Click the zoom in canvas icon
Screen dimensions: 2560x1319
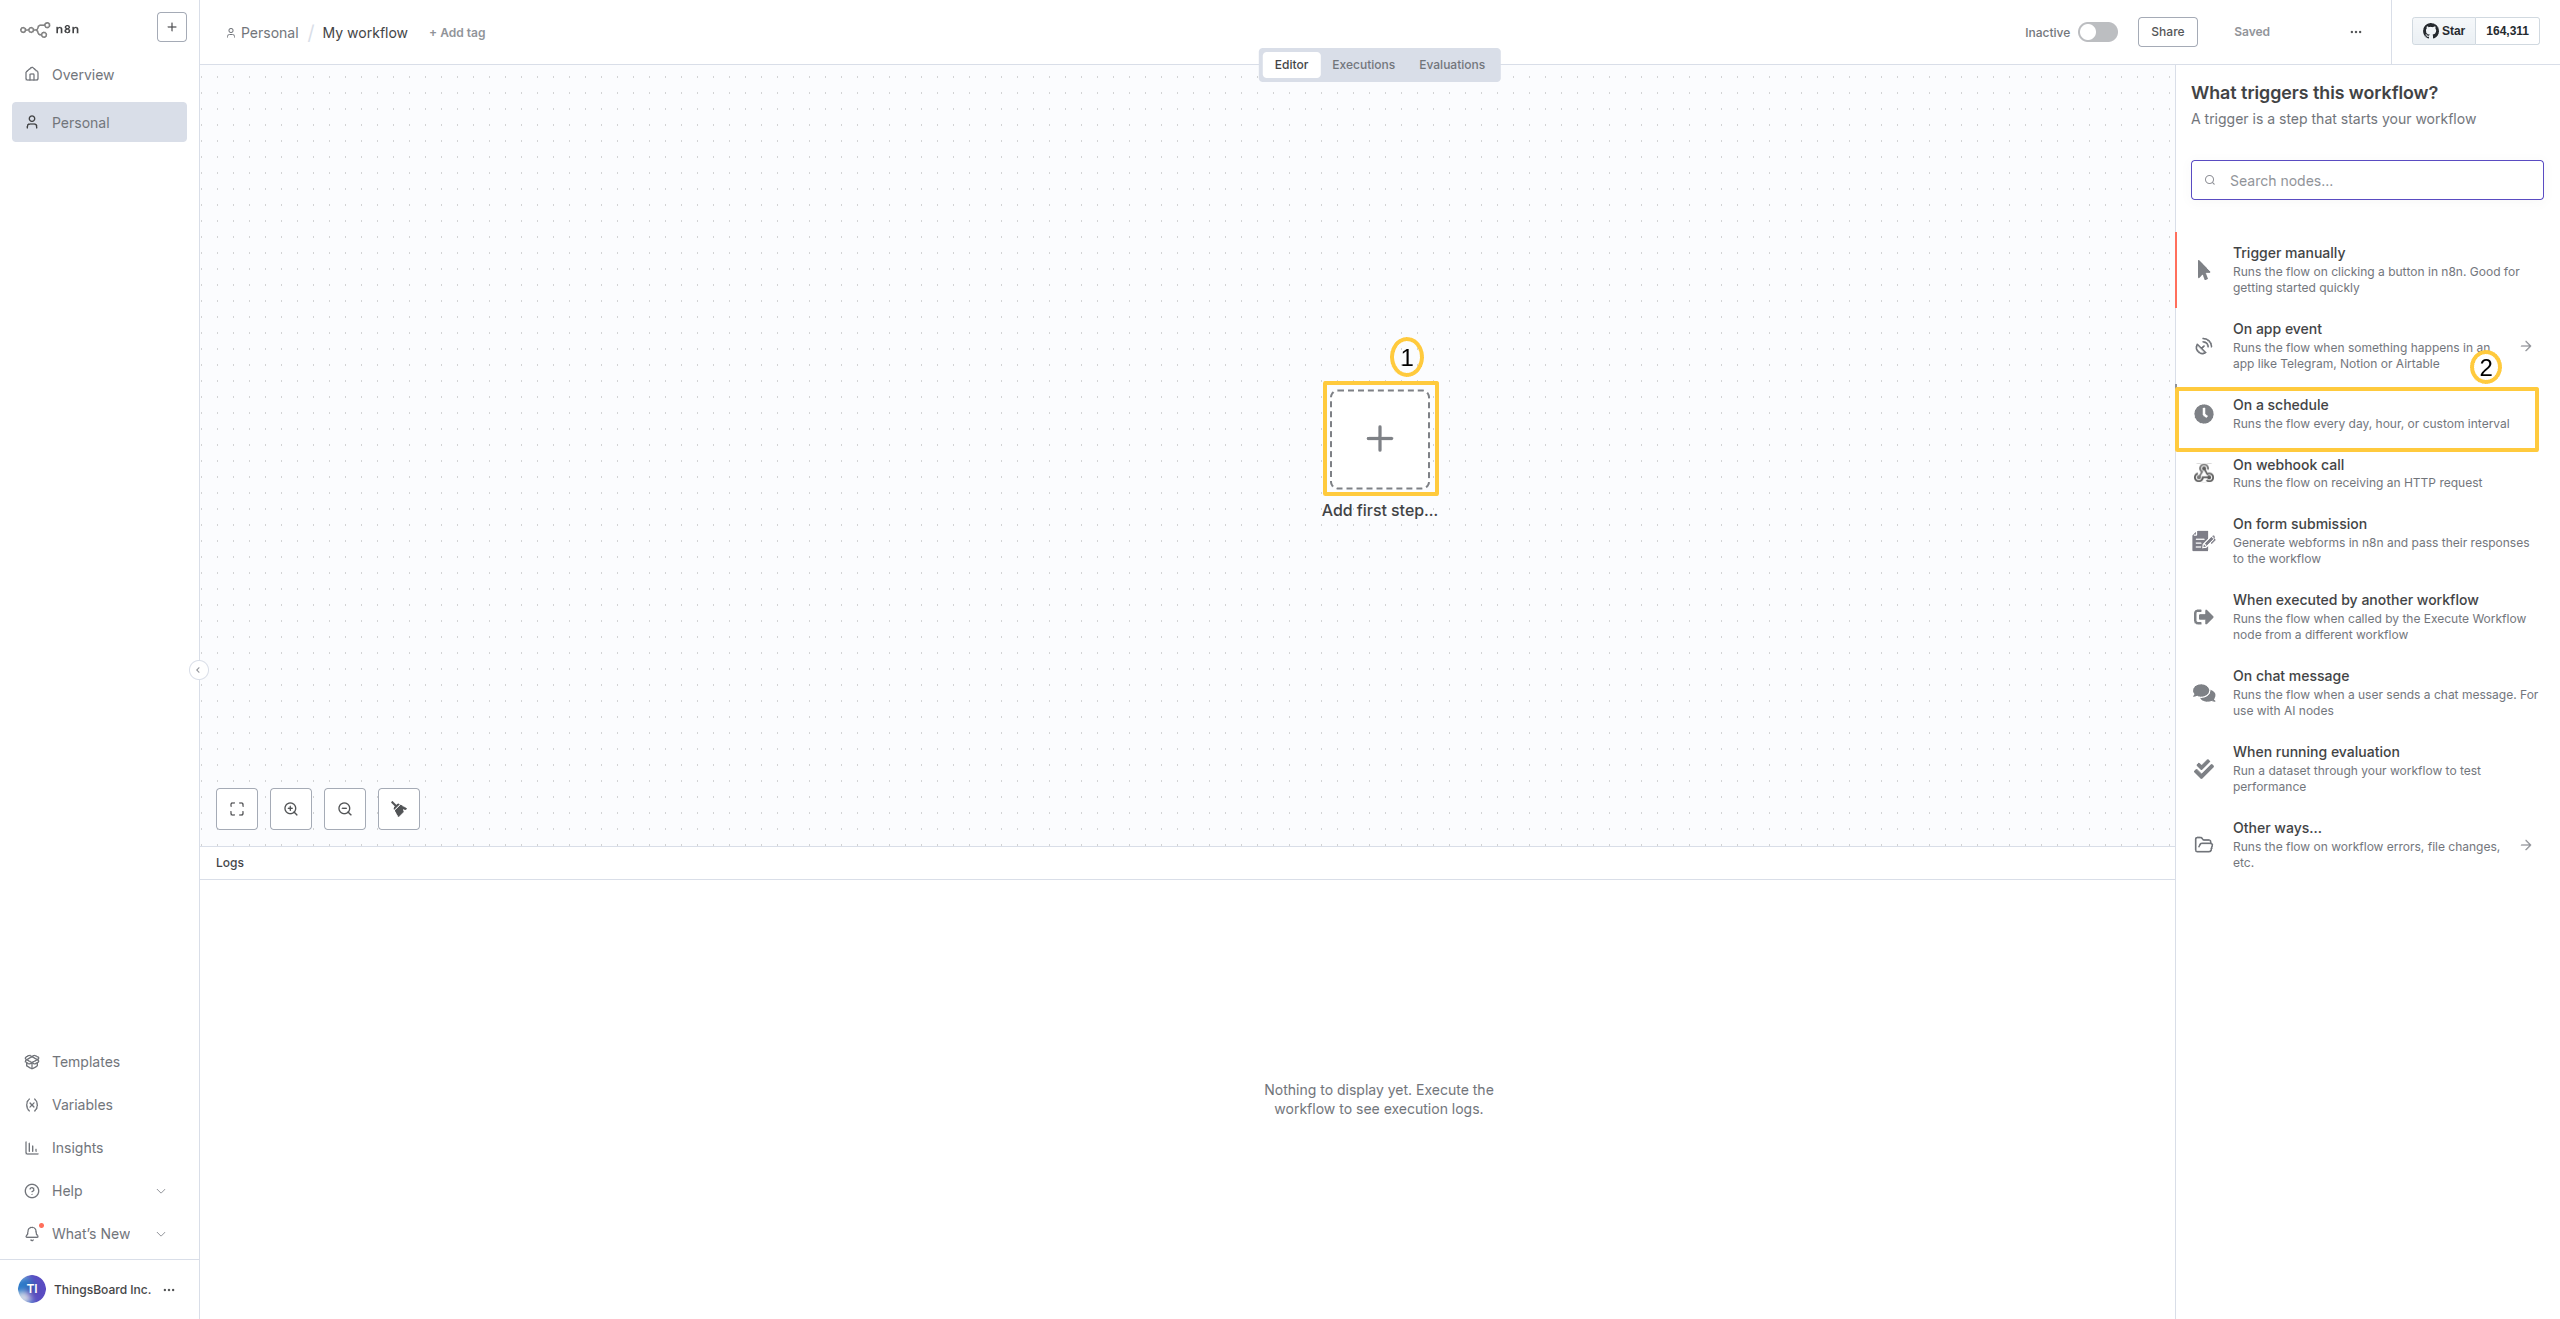point(291,809)
